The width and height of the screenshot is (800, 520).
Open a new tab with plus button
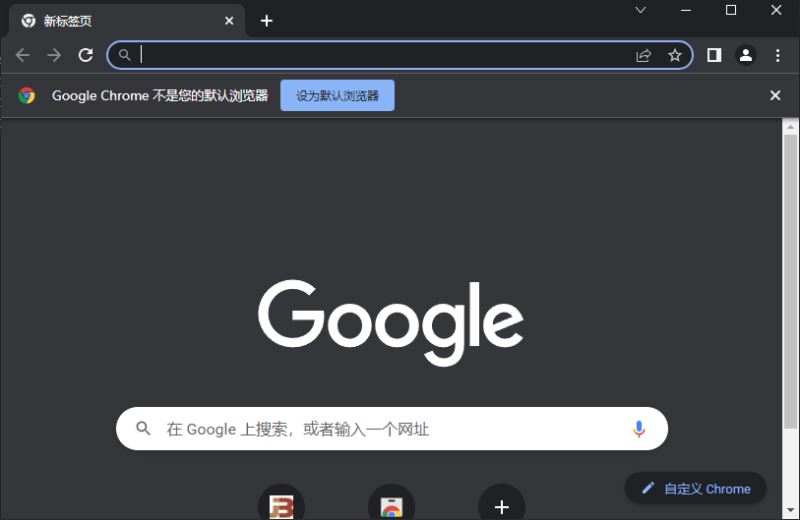point(266,21)
